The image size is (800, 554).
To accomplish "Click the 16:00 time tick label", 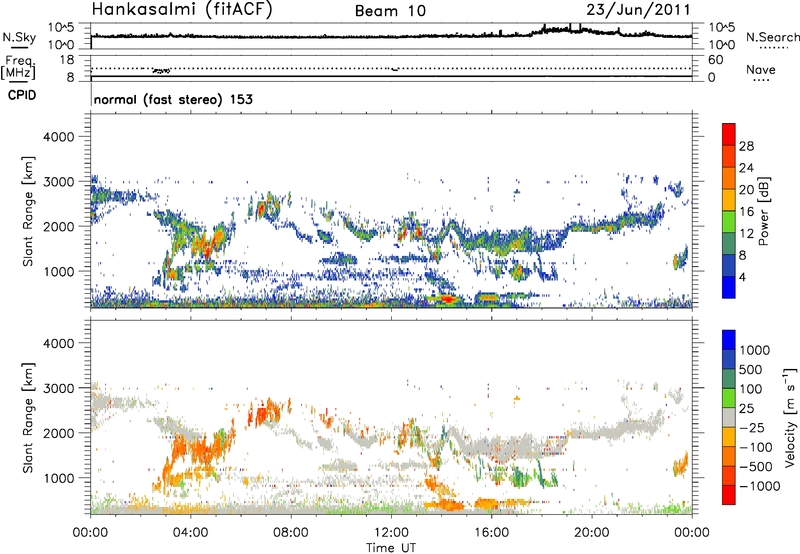I will tap(491, 533).
